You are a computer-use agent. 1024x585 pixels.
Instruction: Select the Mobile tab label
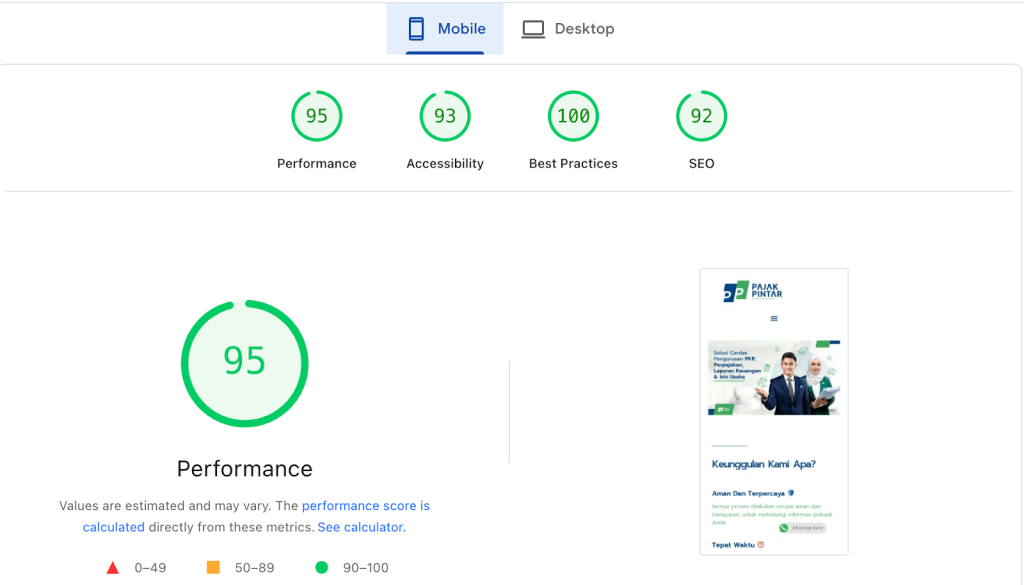pyautogui.click(x=461, y=29)
